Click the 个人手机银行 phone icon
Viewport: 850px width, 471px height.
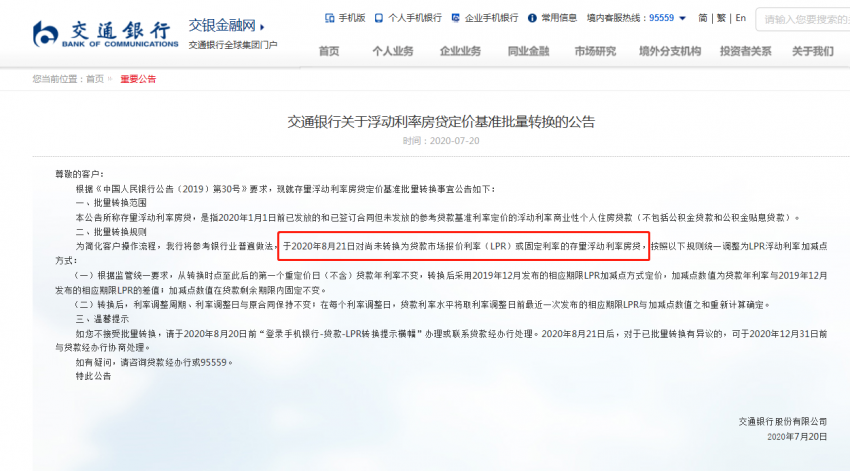click(379, 18)
